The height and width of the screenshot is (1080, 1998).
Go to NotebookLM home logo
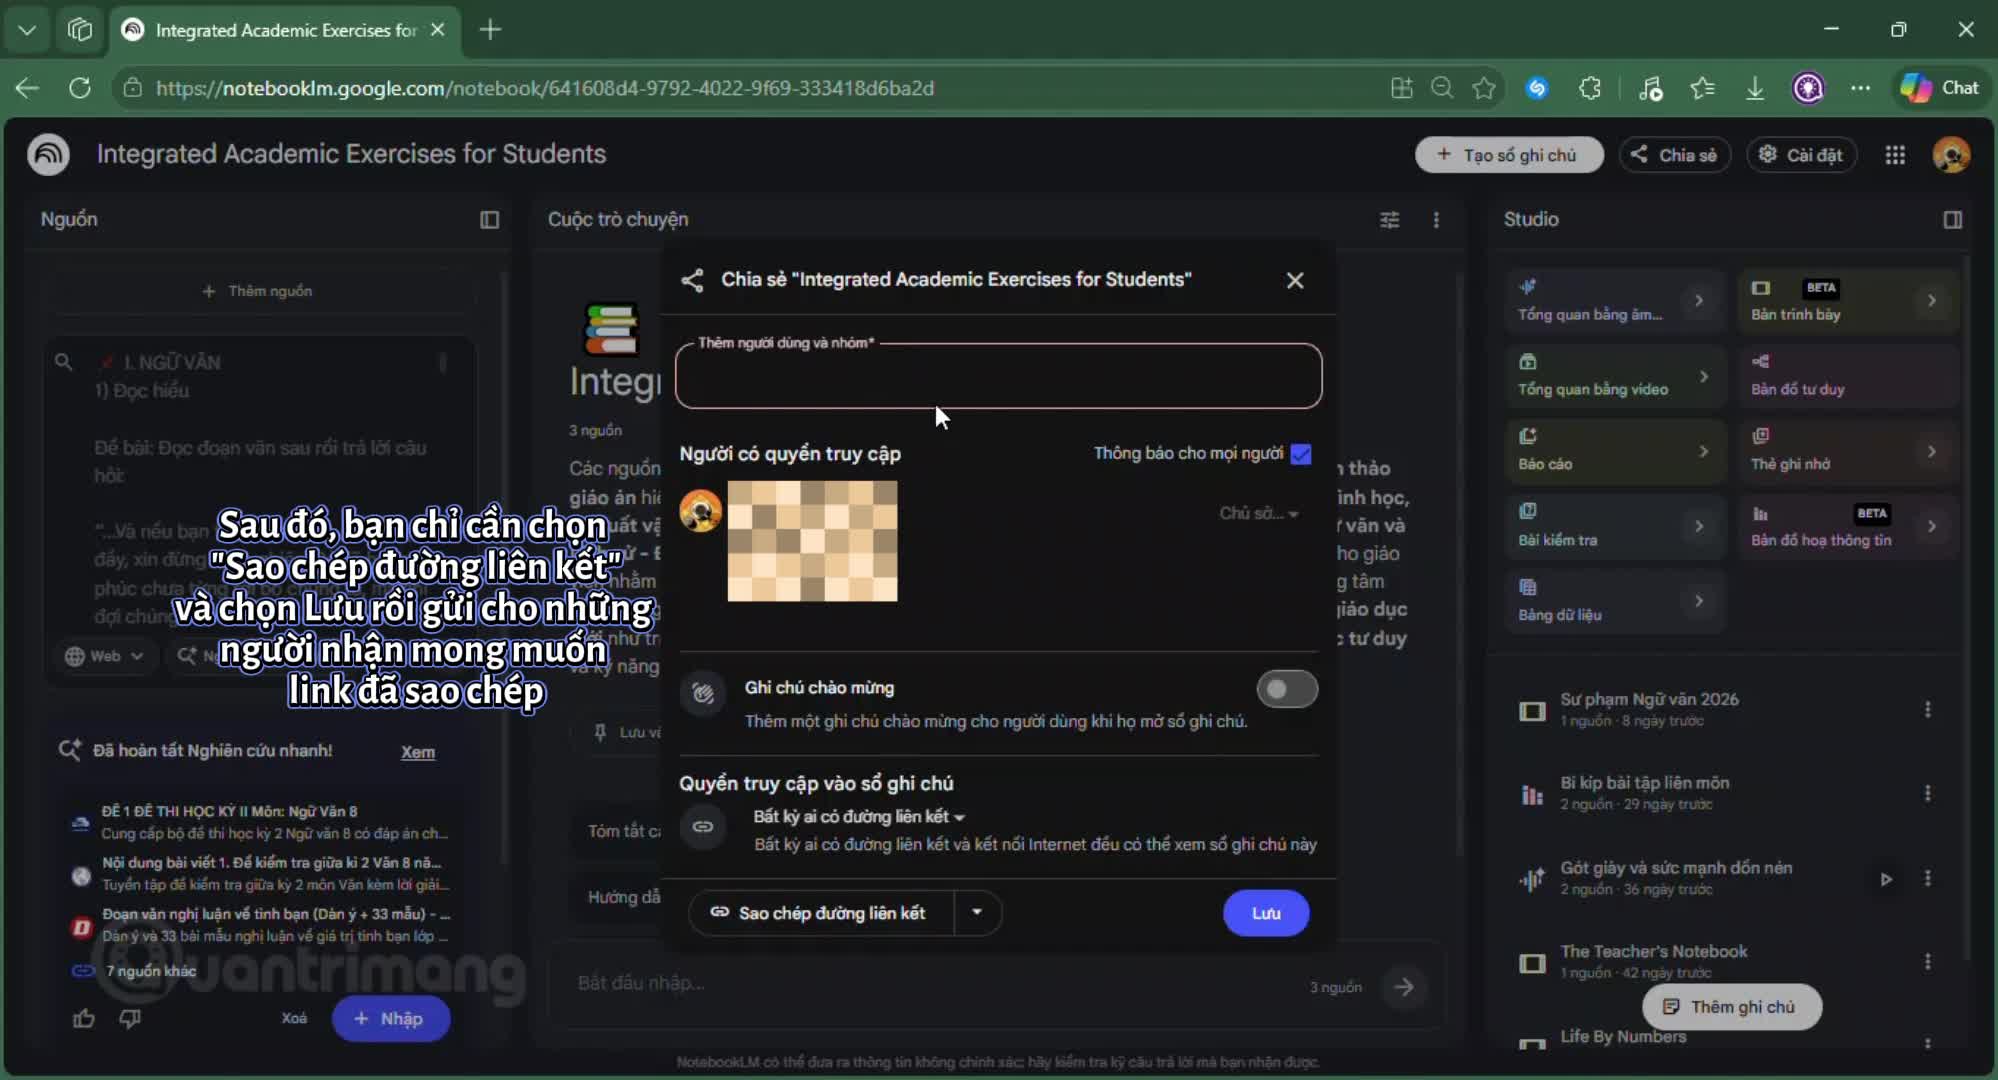click(x=48, y=154)
